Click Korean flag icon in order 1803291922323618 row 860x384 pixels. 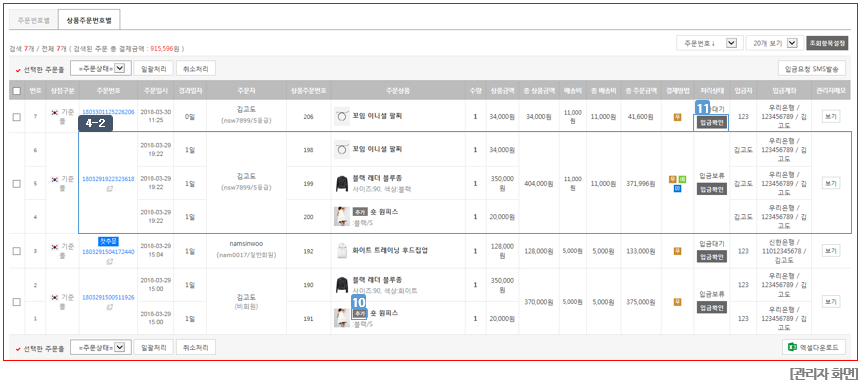[x=54, y=179]
